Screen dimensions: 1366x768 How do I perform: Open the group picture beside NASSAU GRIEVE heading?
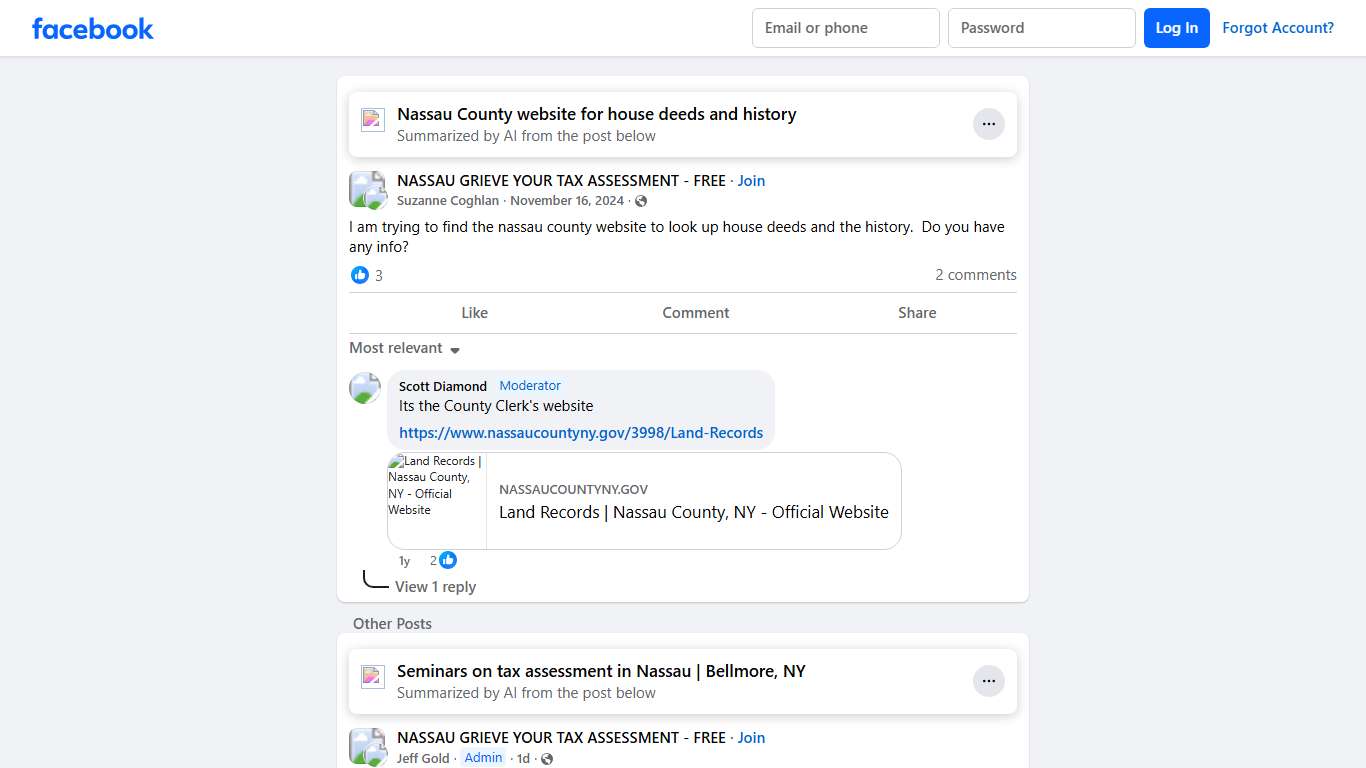pyautogui.click(x=367, y=188)
